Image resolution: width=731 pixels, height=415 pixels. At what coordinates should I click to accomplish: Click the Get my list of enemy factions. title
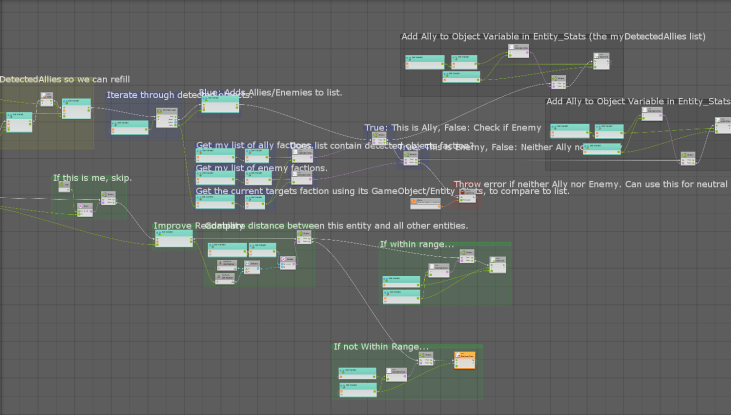tap(262, 168)
